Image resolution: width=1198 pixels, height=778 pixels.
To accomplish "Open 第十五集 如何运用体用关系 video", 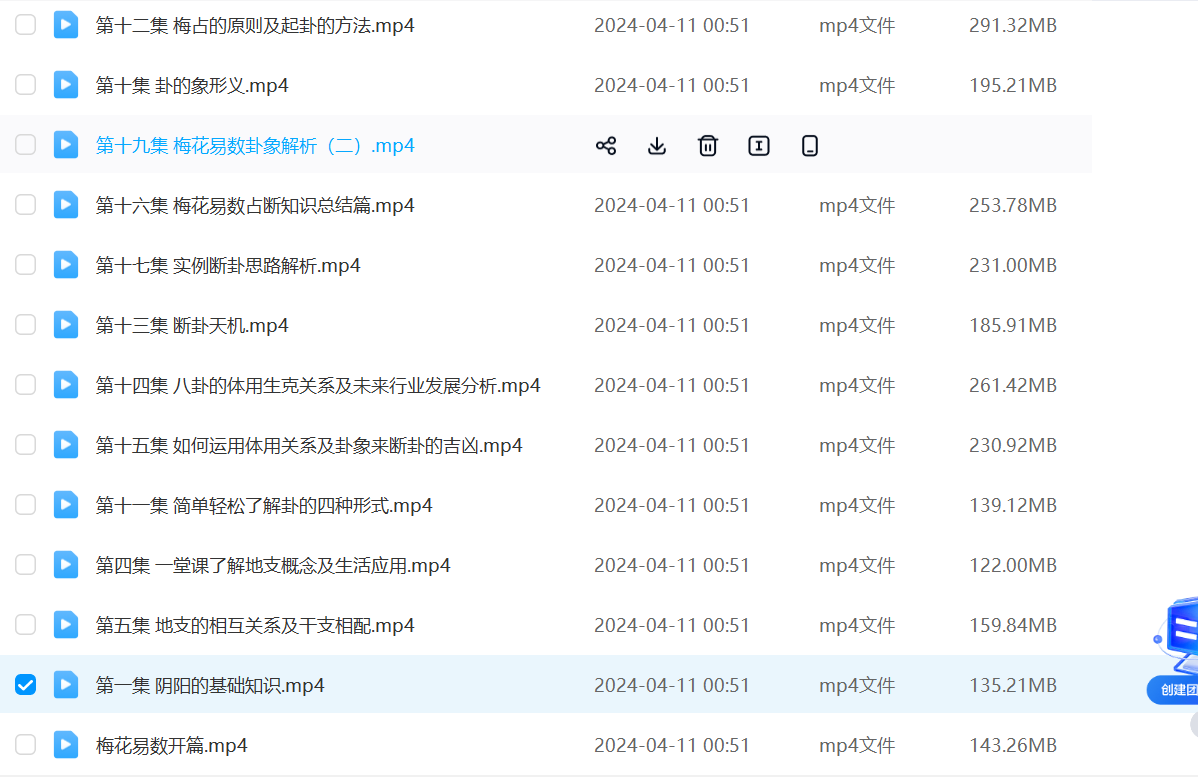I will [x=309, y=446].
